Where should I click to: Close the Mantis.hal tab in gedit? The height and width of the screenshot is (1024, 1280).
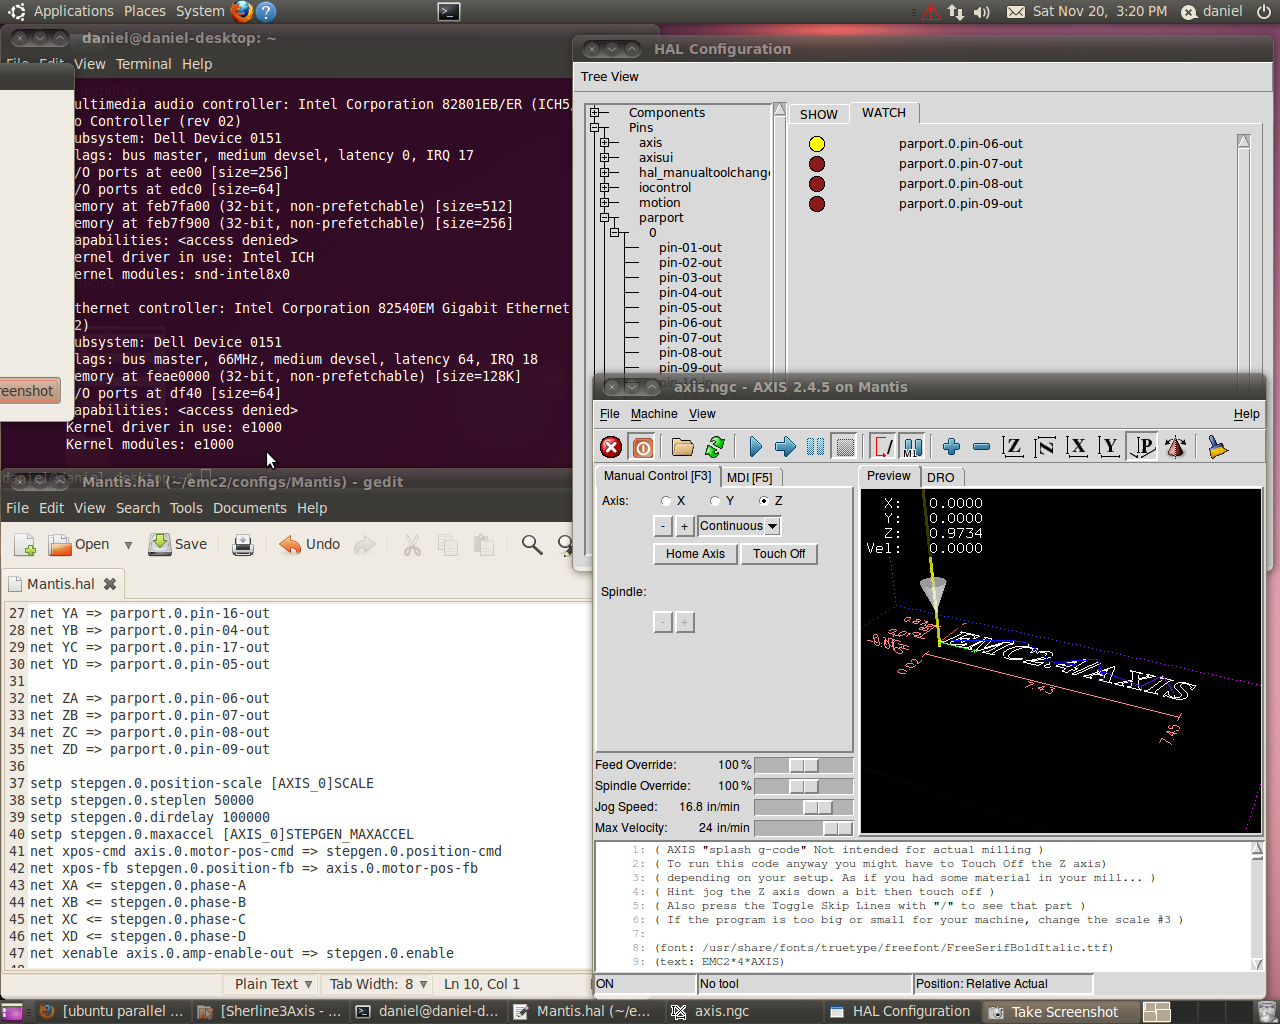[x=110, y=584]
